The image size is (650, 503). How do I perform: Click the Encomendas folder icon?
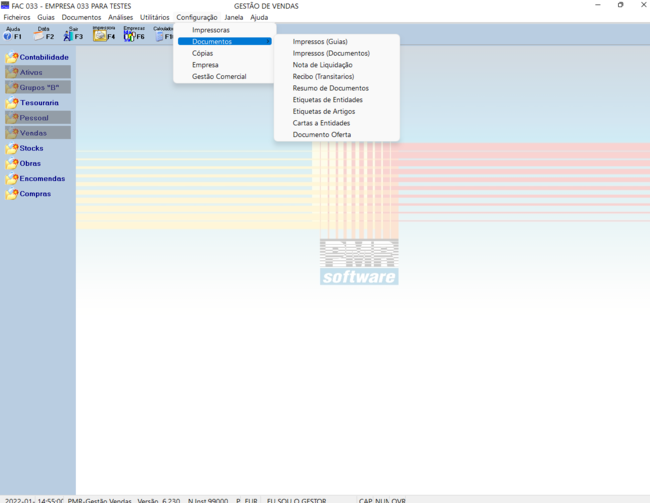tap(12, 178)
